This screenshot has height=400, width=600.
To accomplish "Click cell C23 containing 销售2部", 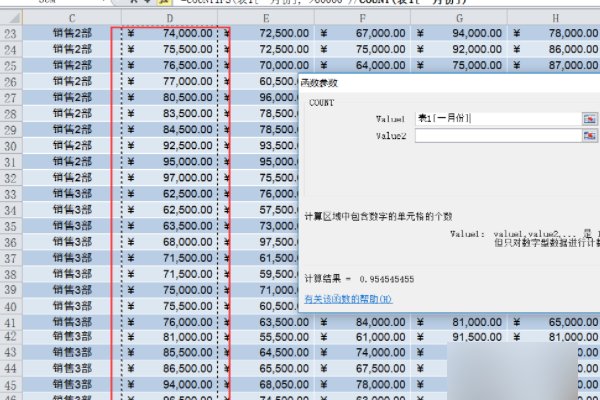I will 72,33.
